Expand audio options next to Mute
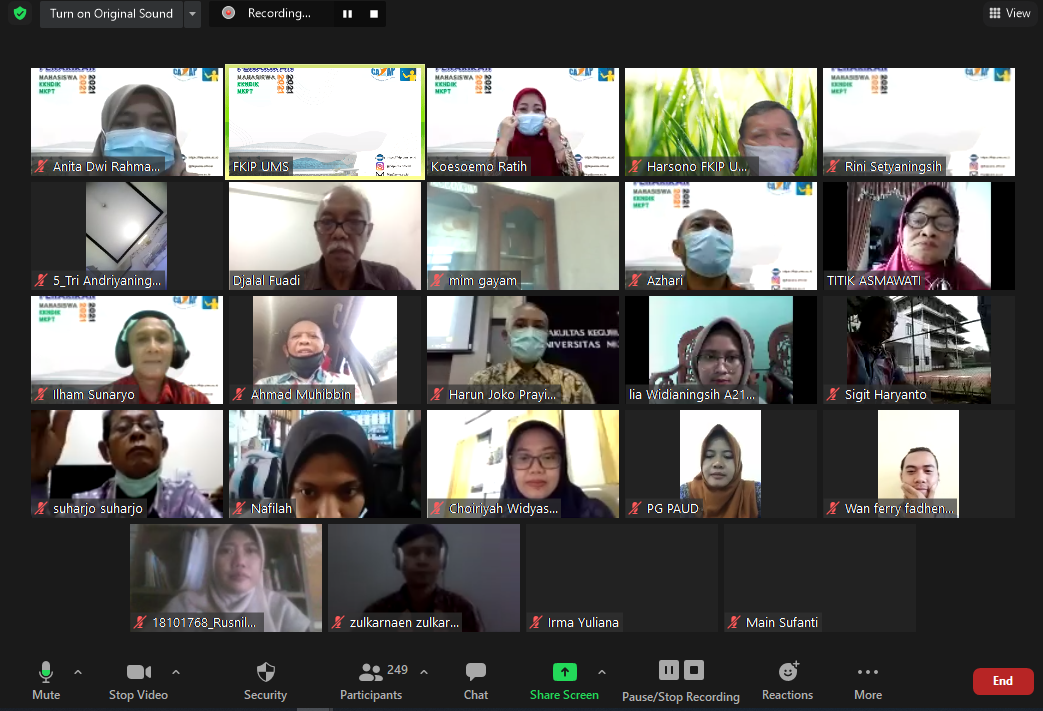 pos(78,672)
